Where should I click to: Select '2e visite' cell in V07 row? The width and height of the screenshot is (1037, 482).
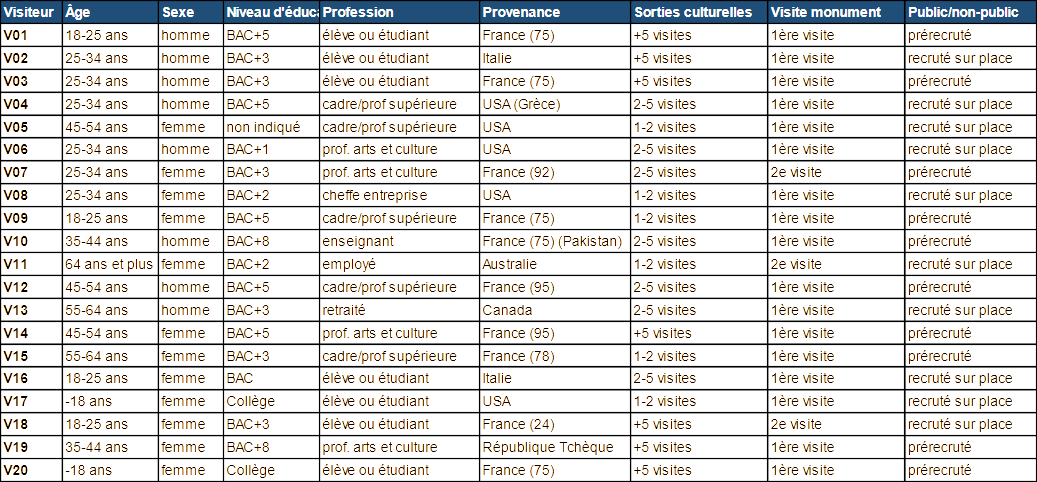click(x=837, y=173)
